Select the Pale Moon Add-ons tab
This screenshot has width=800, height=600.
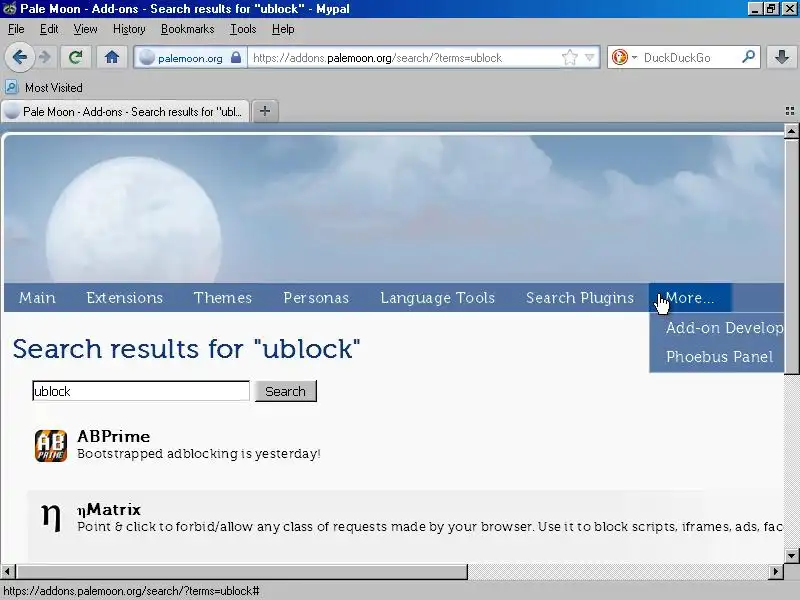[x=126, y=111]
